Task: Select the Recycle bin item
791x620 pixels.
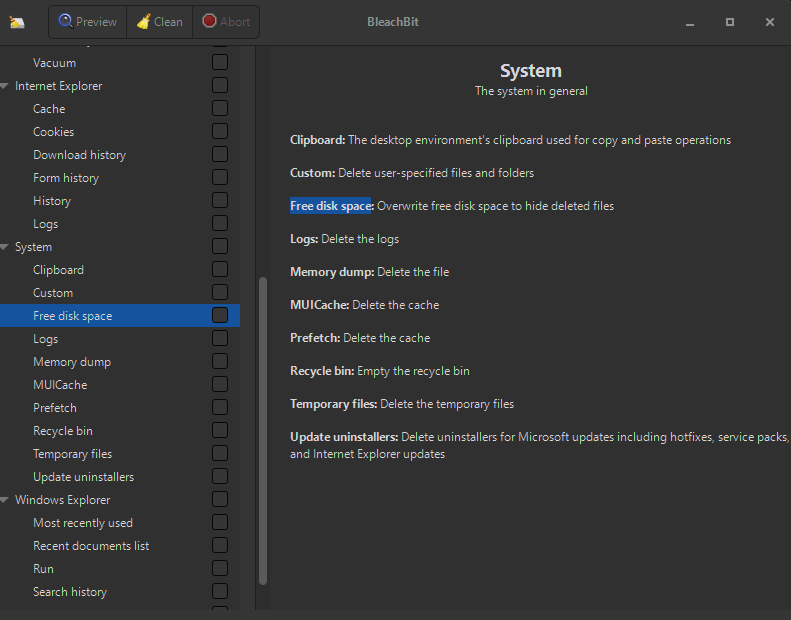Action: [63, 431]
